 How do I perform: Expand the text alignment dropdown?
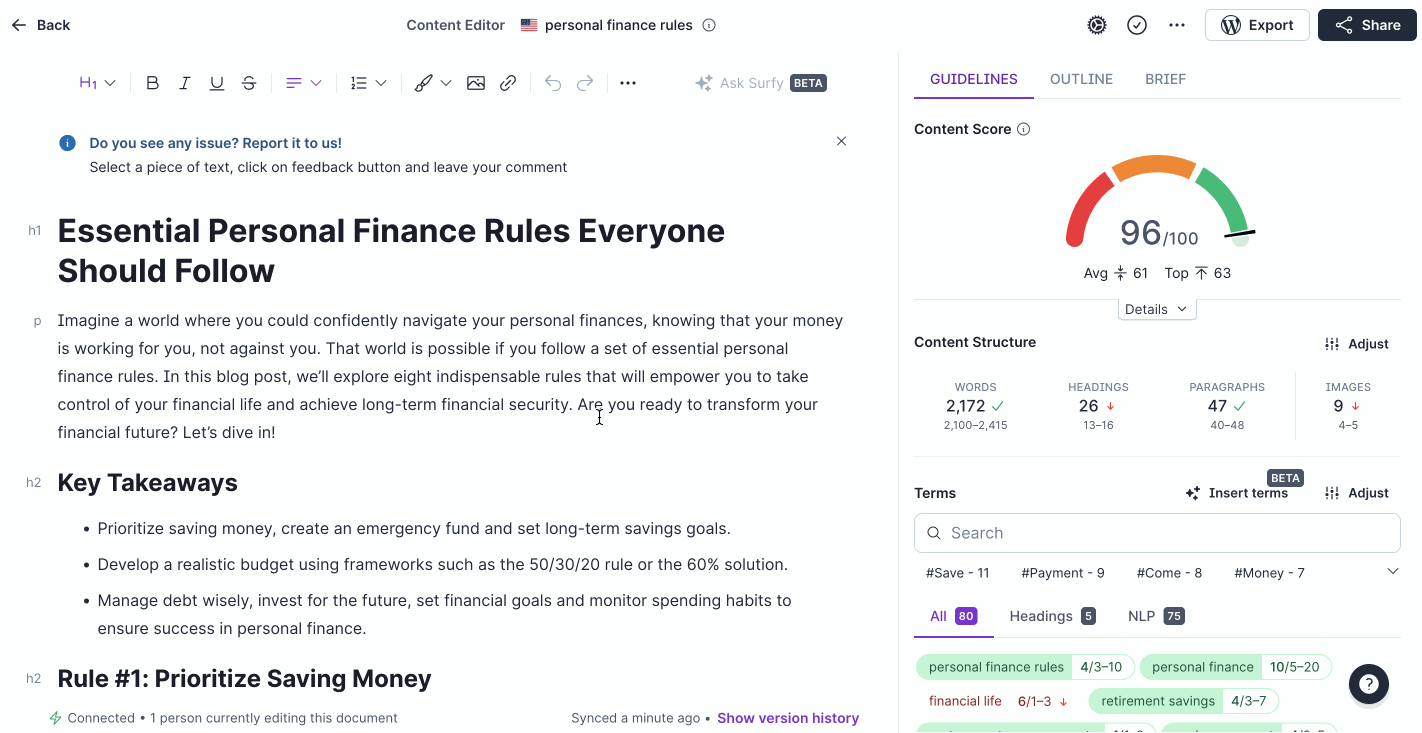303,83
